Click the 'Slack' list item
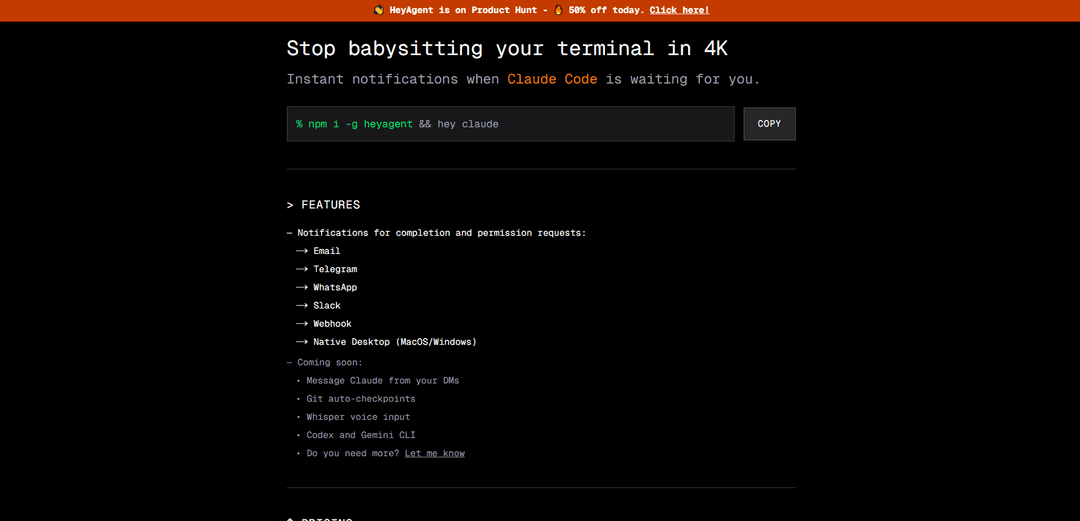The height and width of the screenshot is (521, 1080). tap(326, 305)
